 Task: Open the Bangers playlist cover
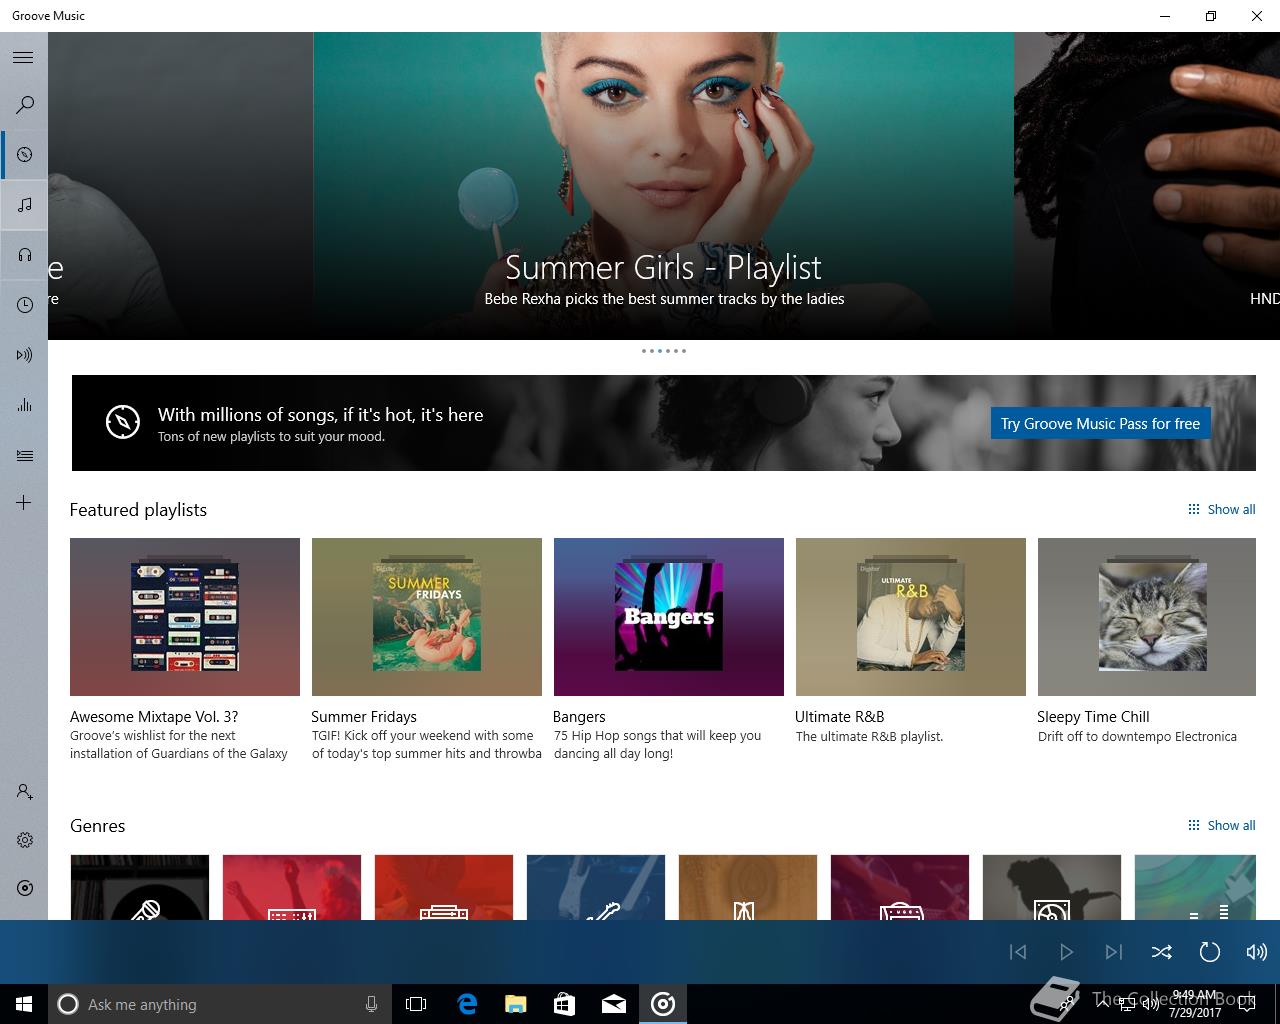[x=669, y=617]
